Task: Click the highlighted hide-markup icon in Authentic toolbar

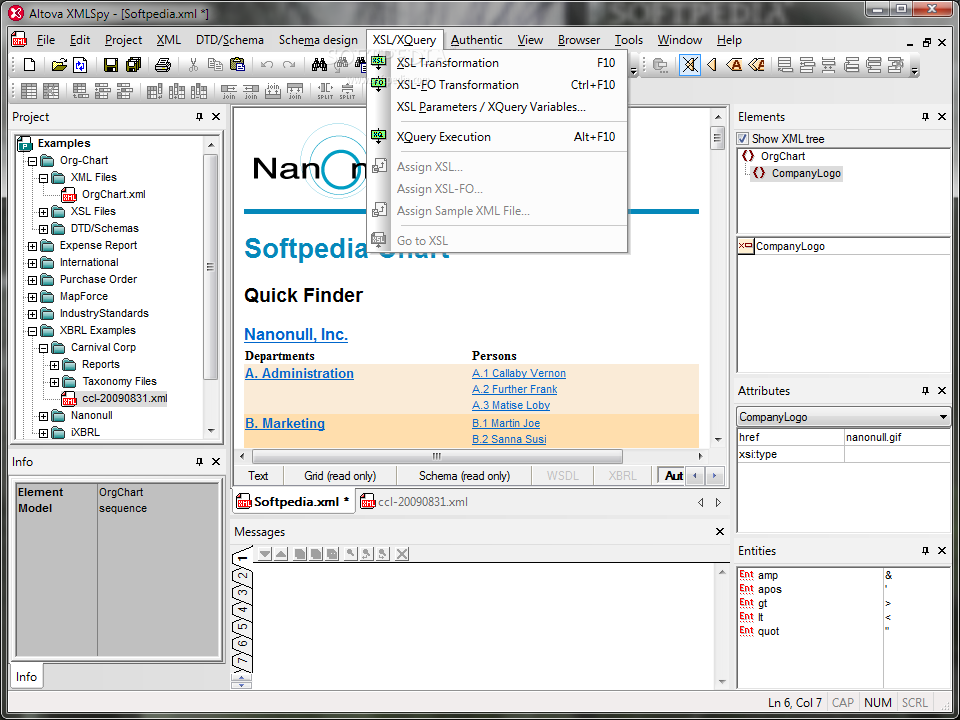Action: coord(689,64)
